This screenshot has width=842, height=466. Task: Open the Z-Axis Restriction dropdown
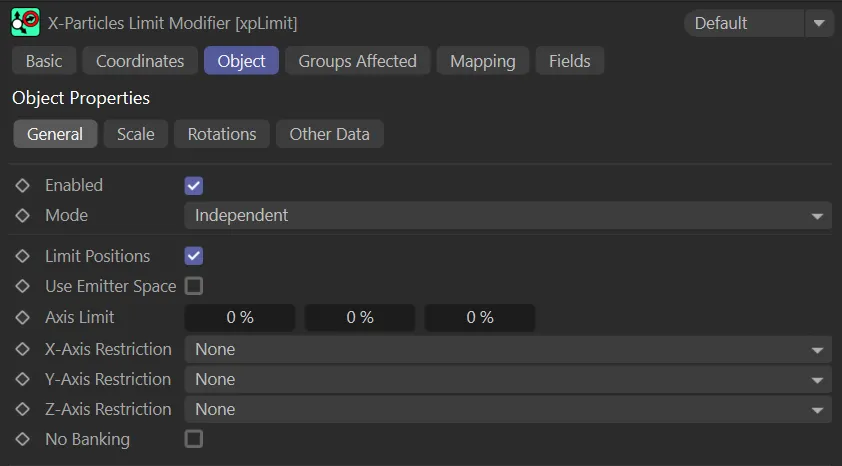(x=507, y=410)
